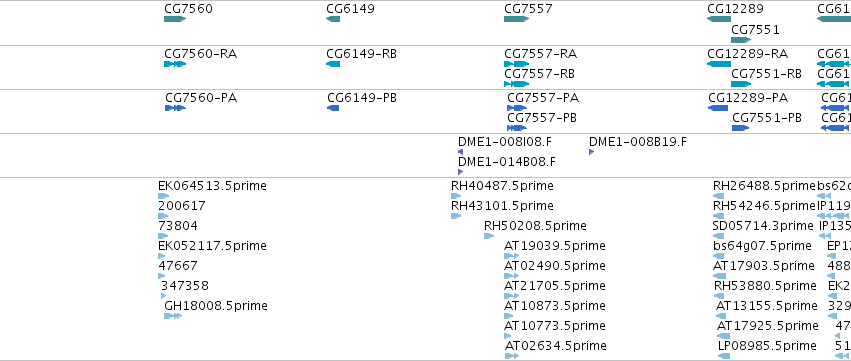Click the CG7560-PA protein glyph
The width and height of the screenshot is (851, 361).
(175, 108)
